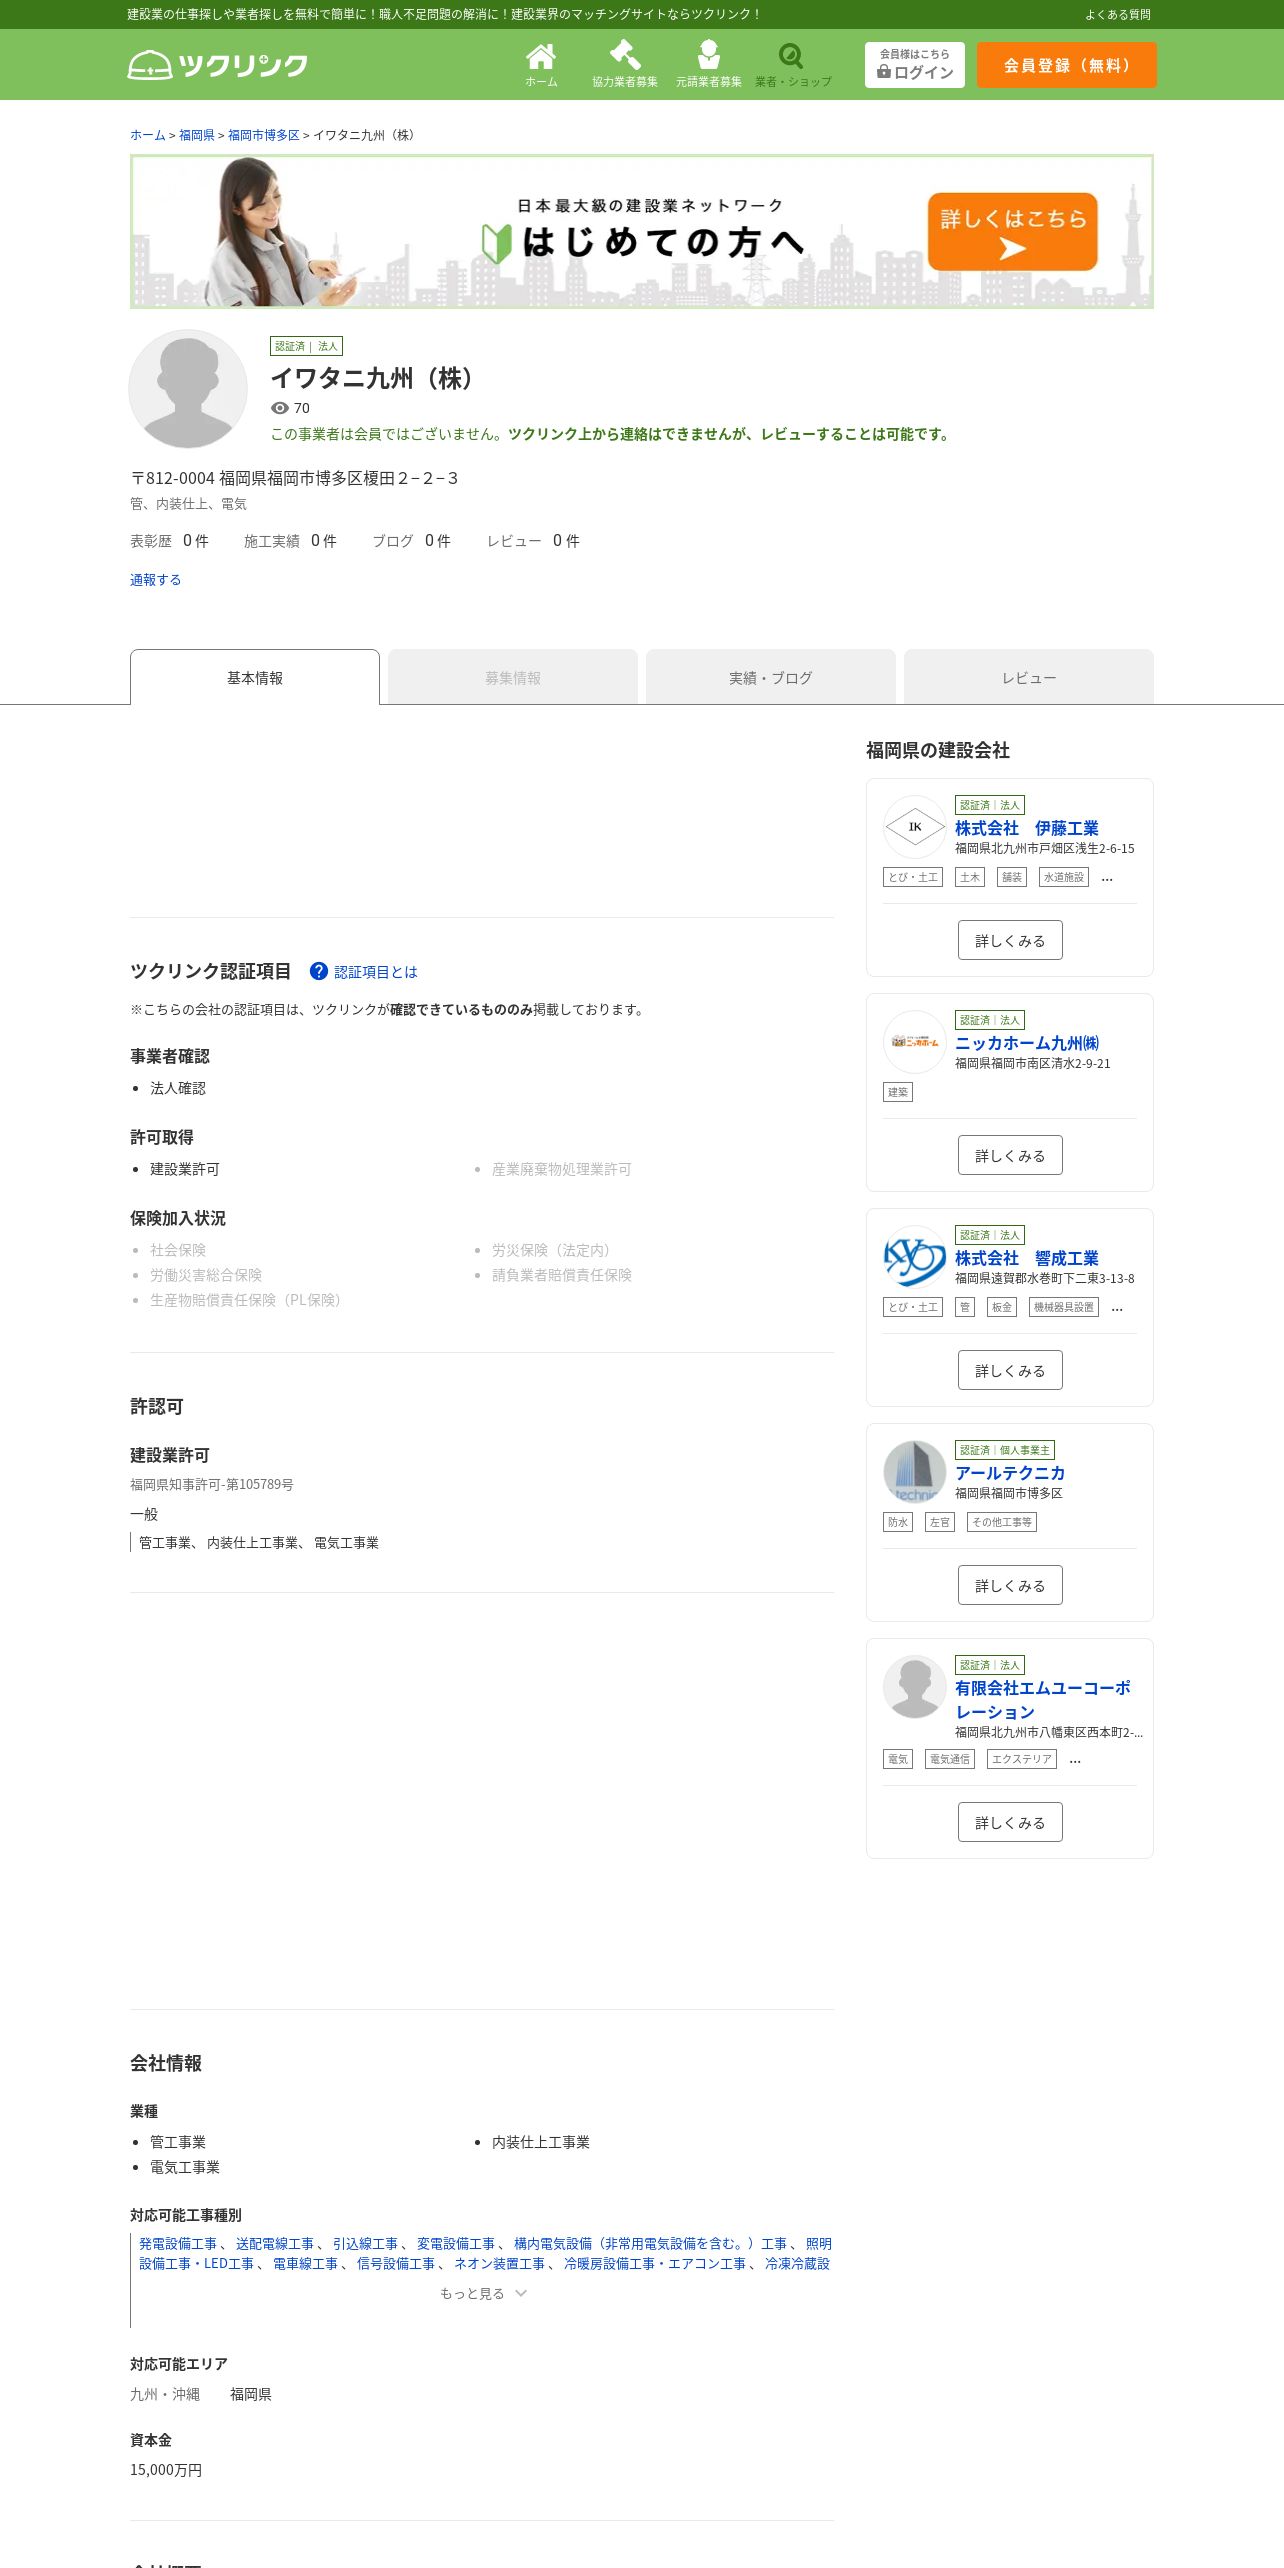
Task: Click 福岡県知事許可-第105789号 text
Action: (x=212, y=1485)
